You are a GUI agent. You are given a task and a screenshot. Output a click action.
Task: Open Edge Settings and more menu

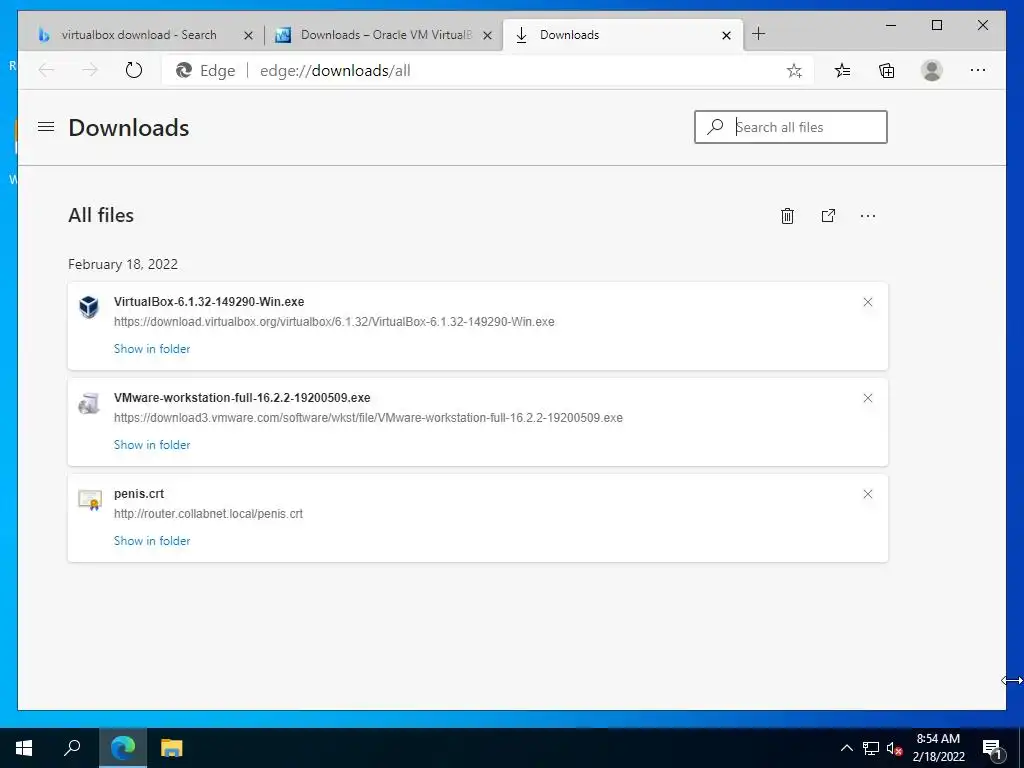point(978,70)
